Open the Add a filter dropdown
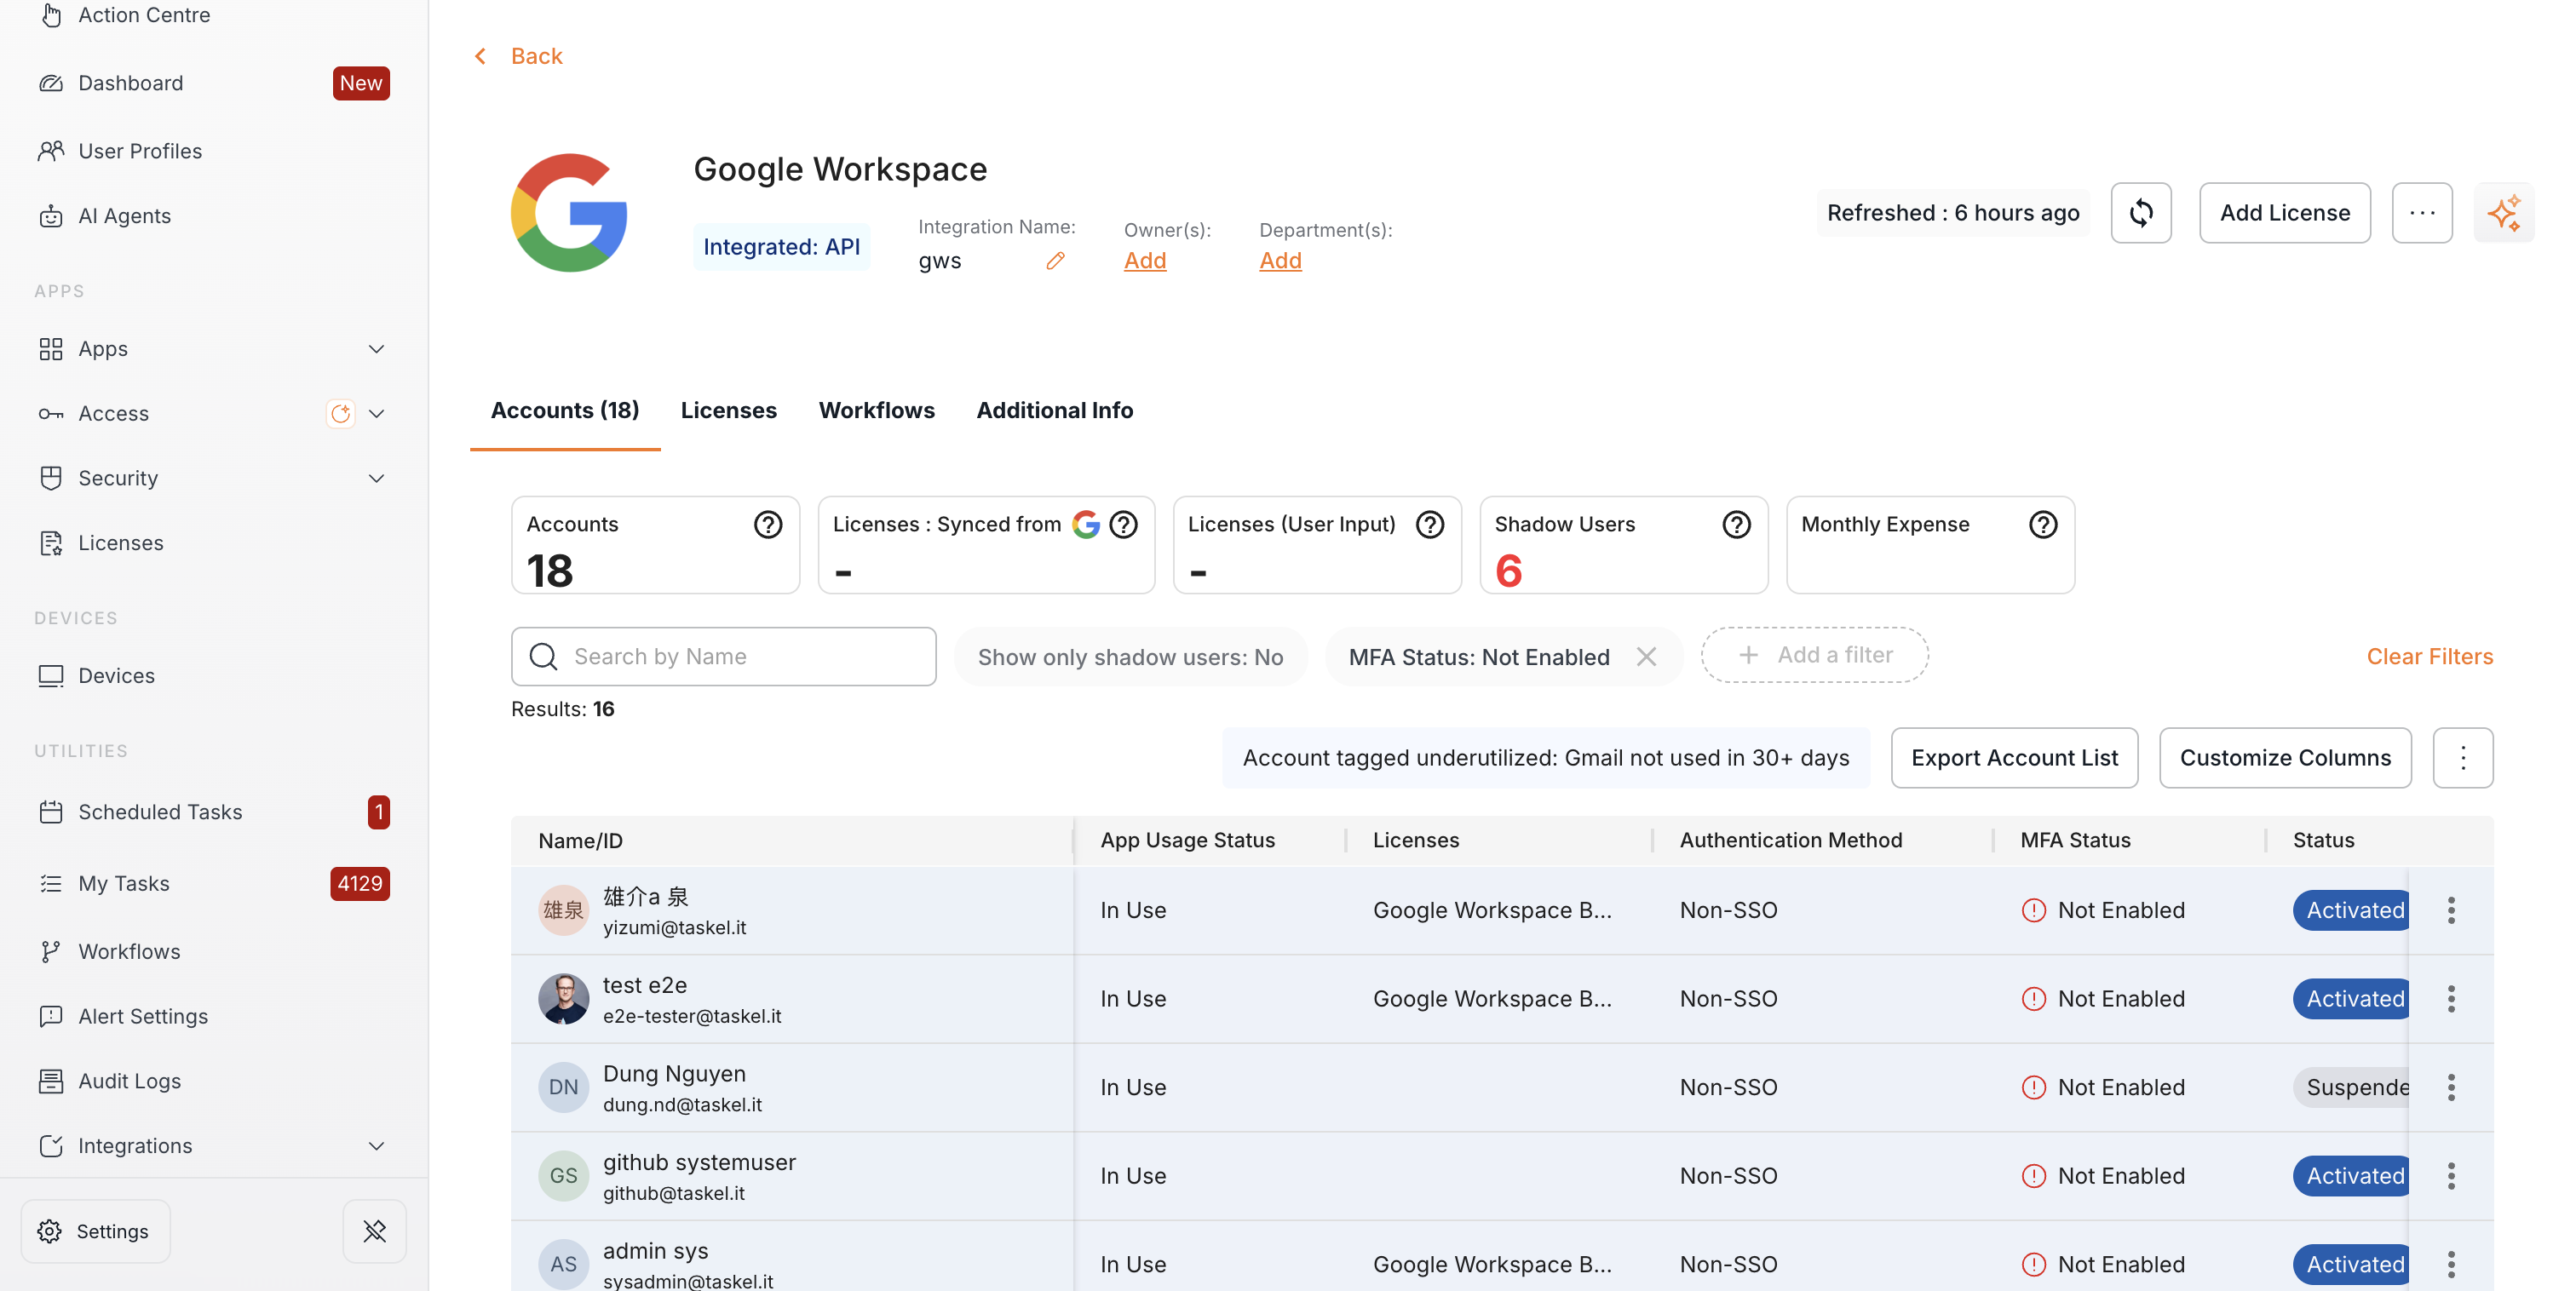Viewport: 2576px width, 1291px height. point(1814,655)
